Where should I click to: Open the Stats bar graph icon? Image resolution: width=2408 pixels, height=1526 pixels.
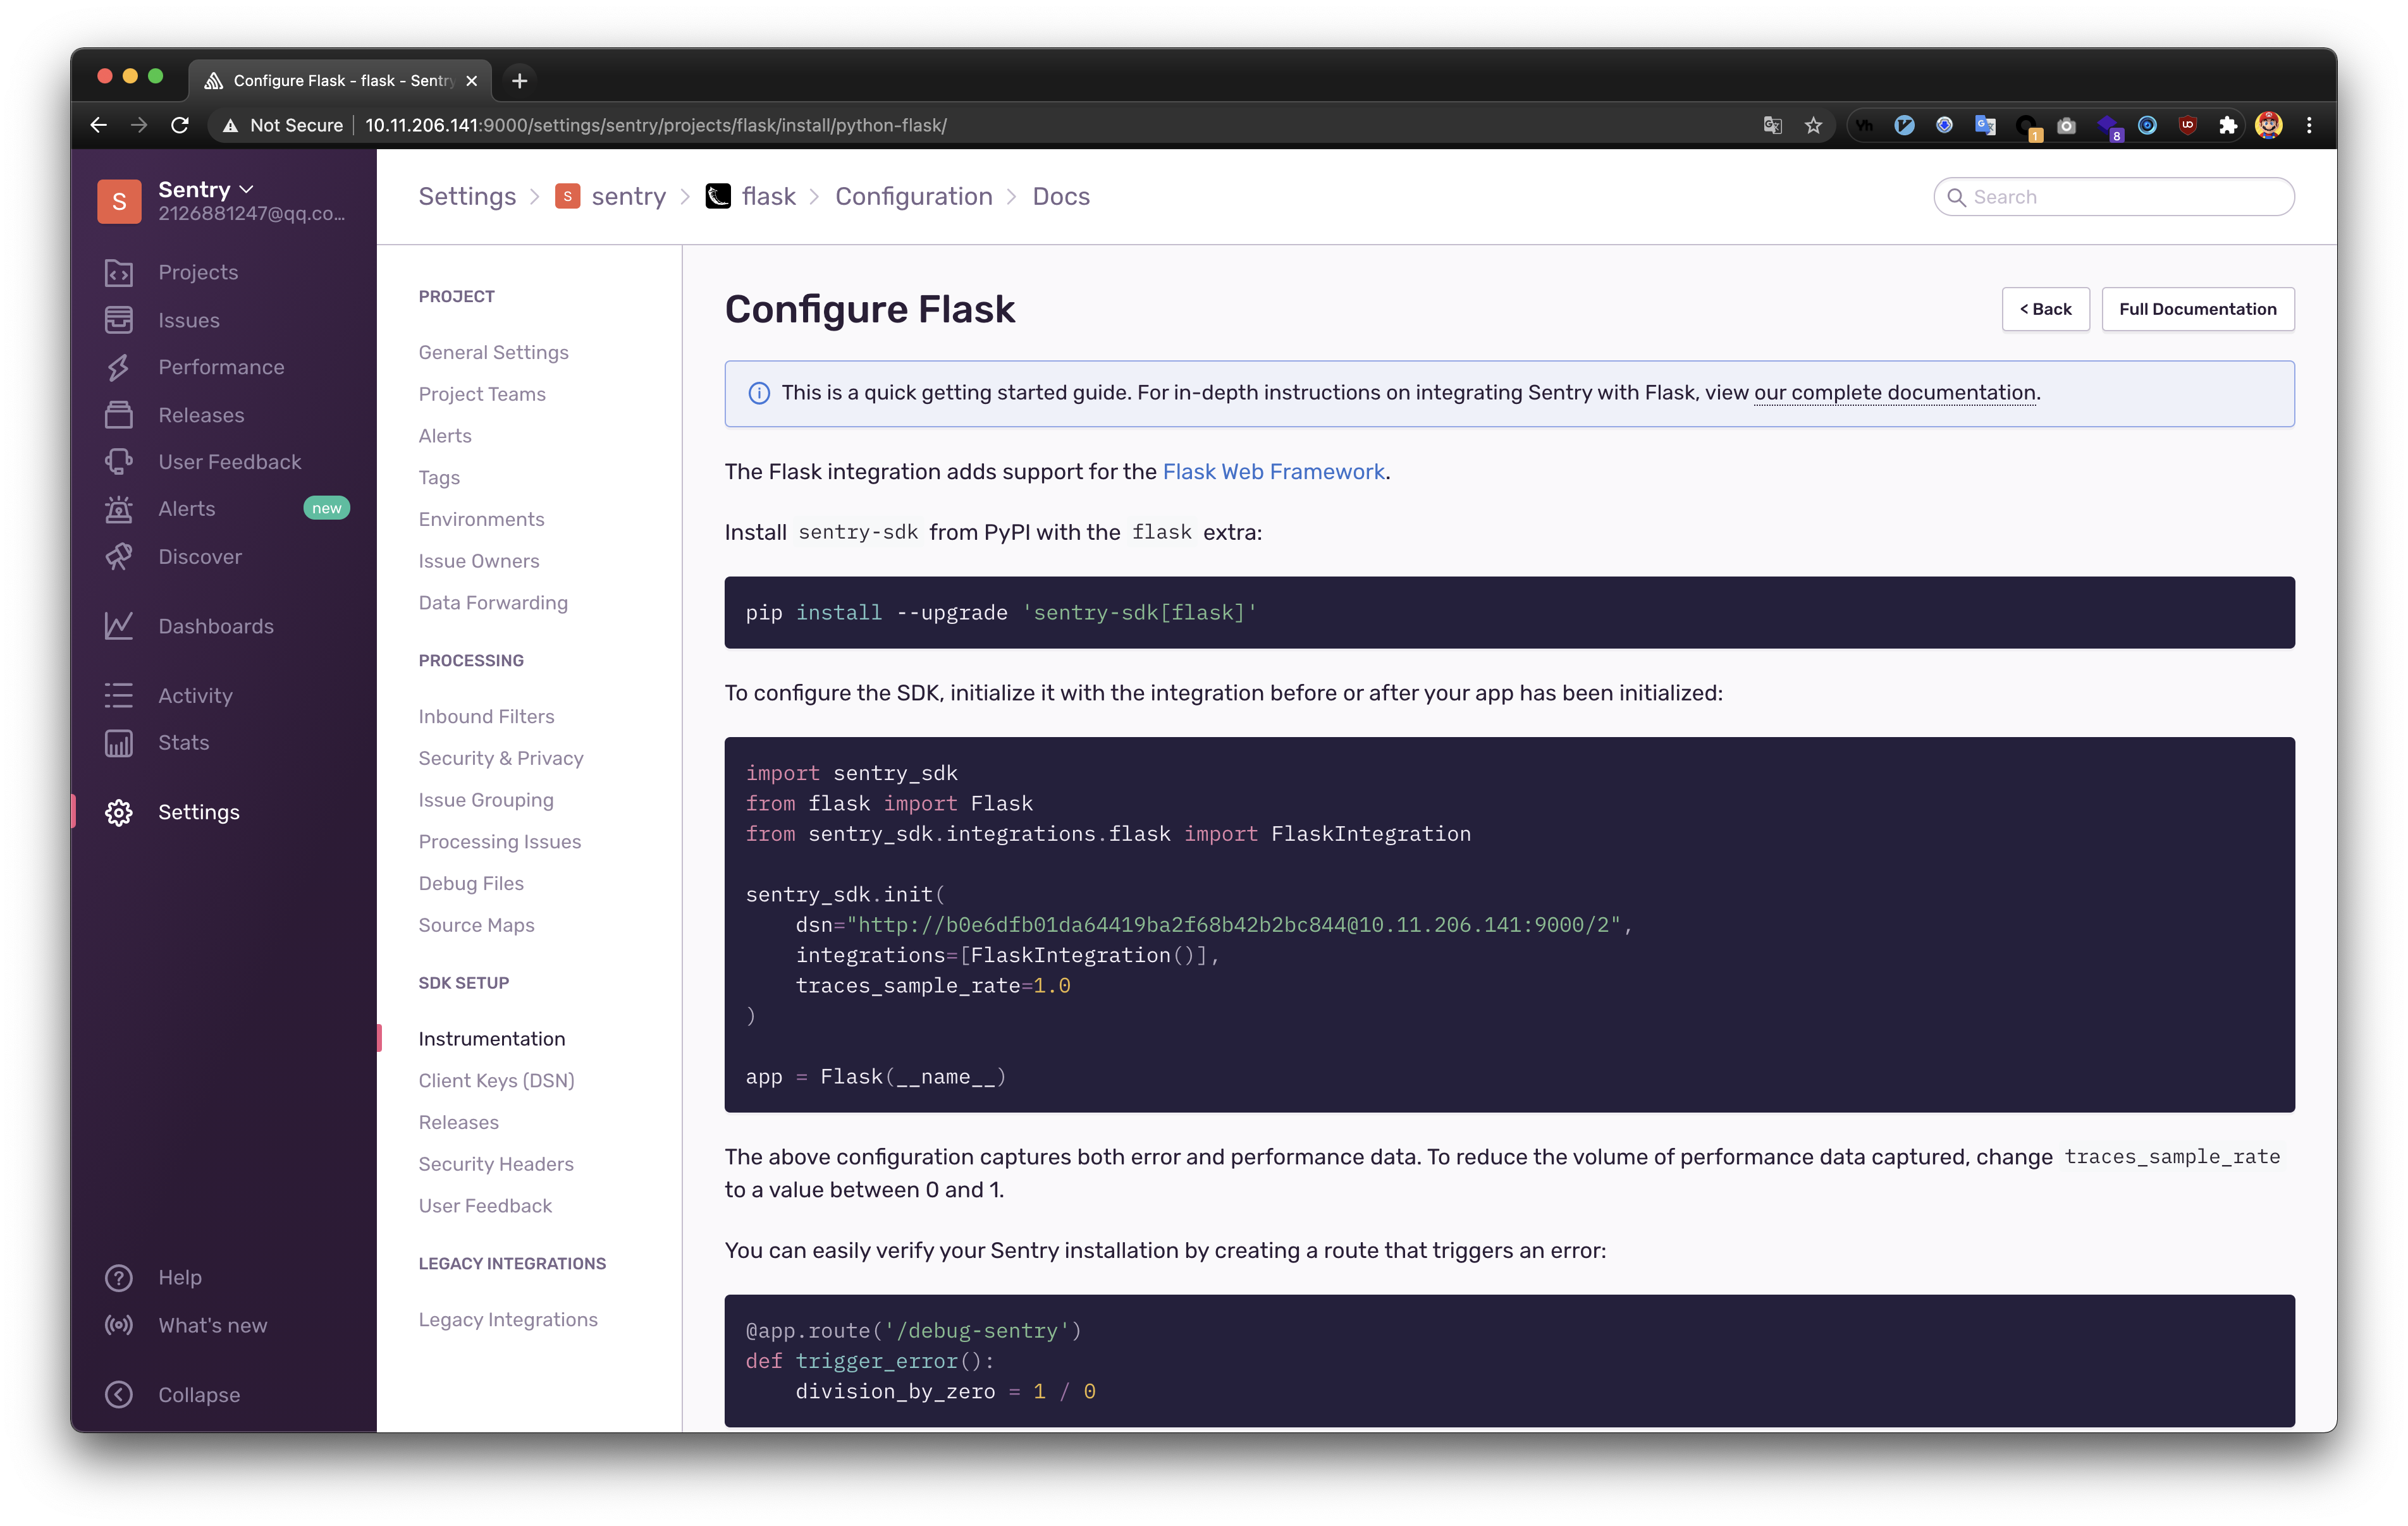(118, 743)
